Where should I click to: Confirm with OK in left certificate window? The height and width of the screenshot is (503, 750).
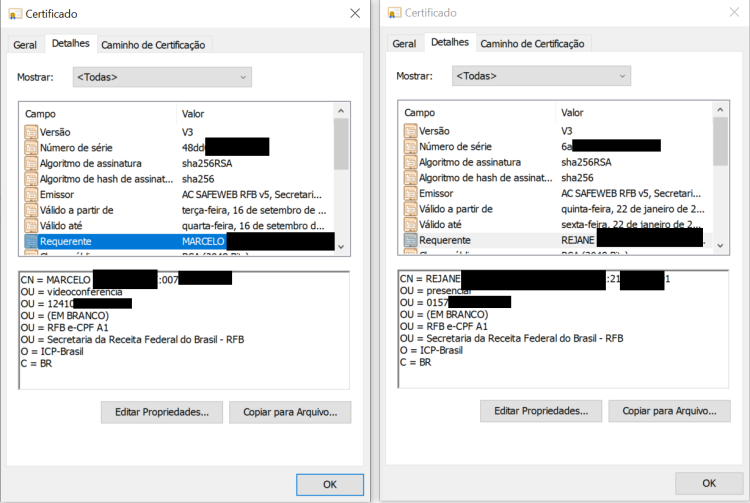point(330,484)
